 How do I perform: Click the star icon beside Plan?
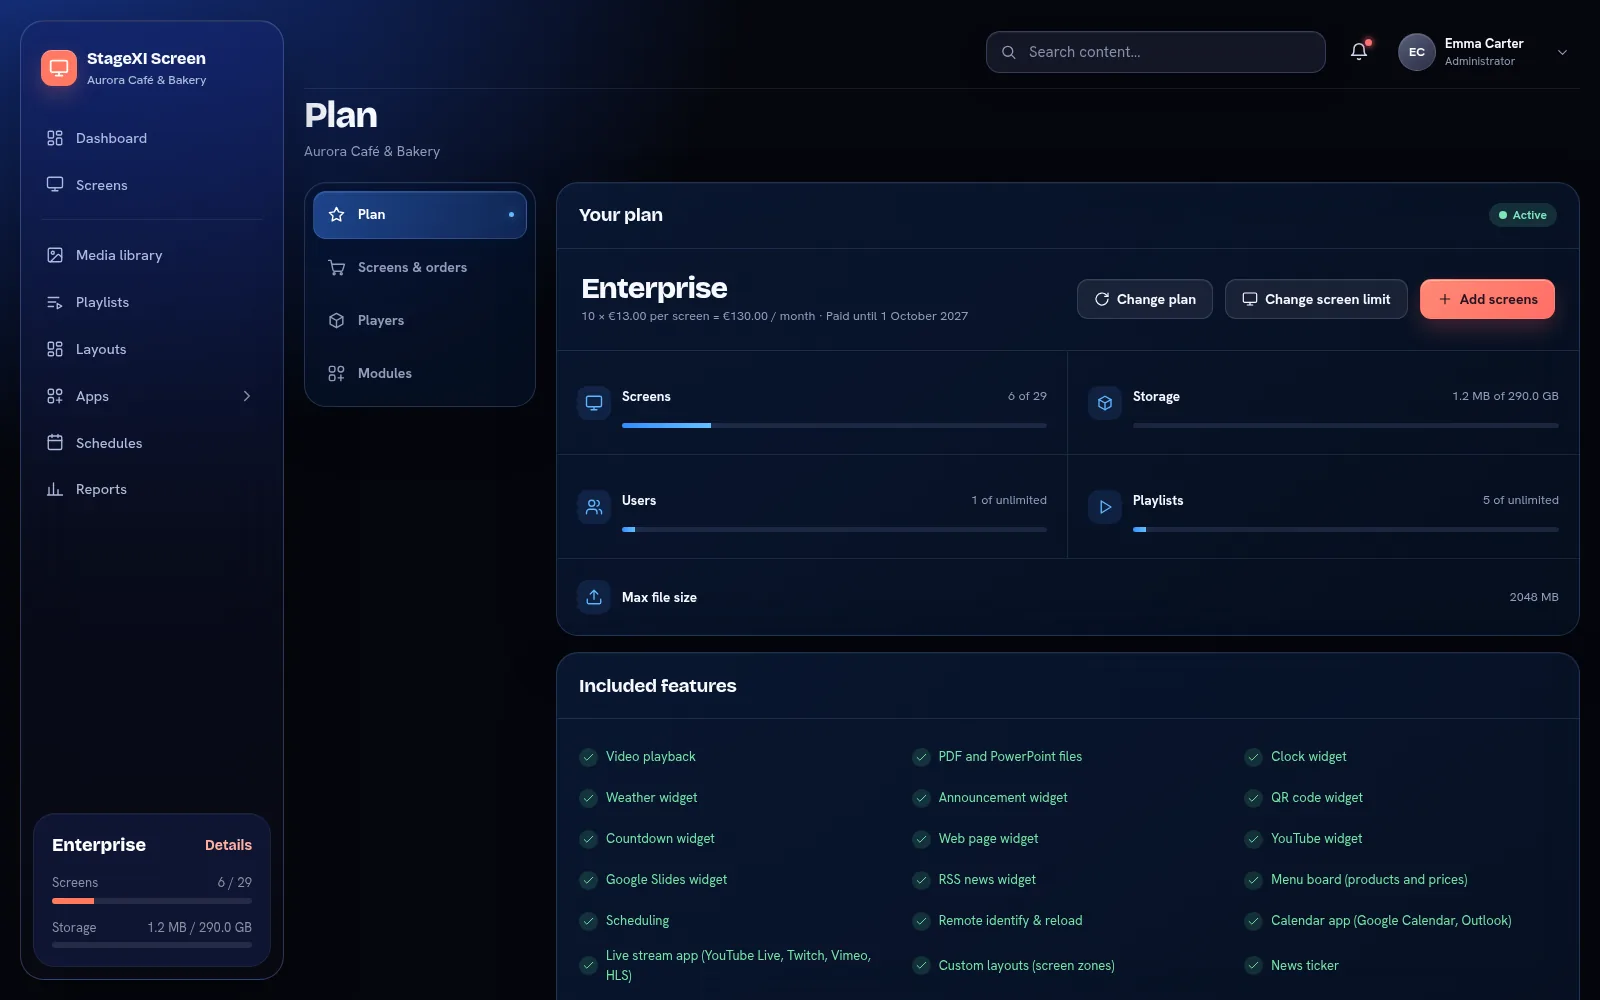[x=337, y=214]
